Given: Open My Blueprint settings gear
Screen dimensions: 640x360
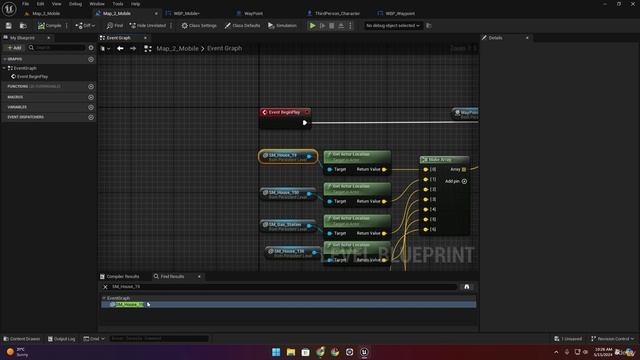Looking at the screenshot, I should point(91,48).
